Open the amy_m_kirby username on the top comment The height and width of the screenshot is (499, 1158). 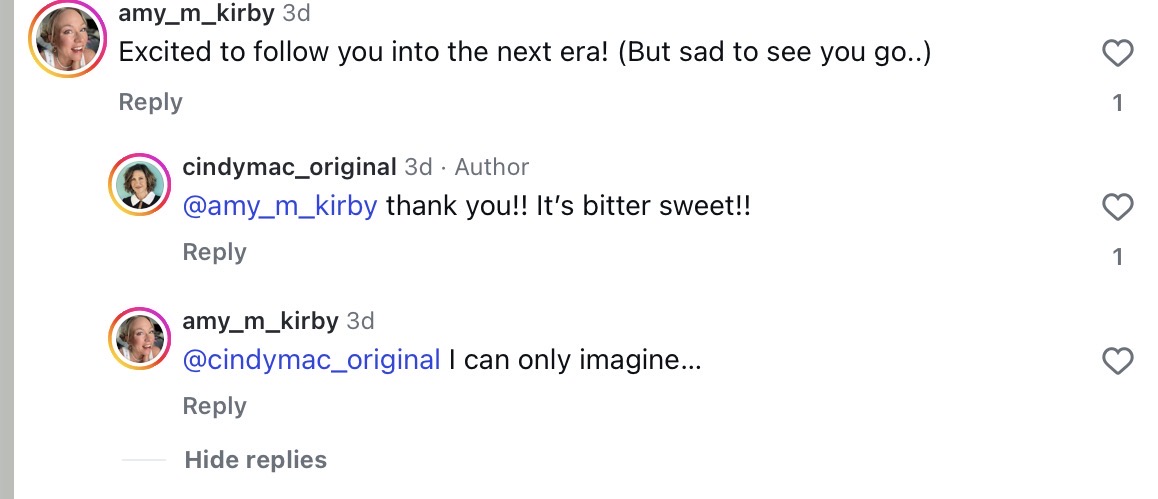197,13
